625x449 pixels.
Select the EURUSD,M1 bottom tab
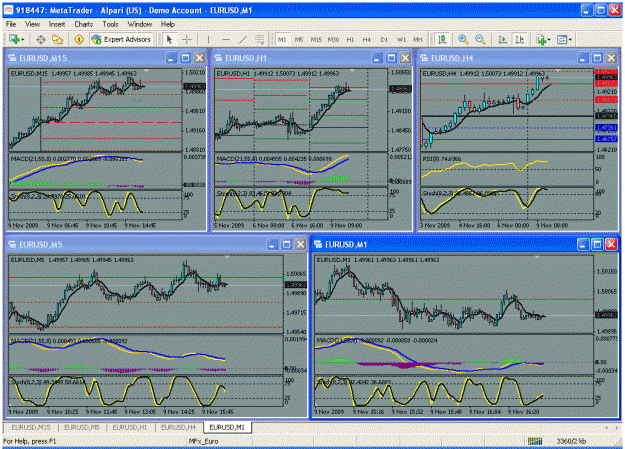point(227,427)
